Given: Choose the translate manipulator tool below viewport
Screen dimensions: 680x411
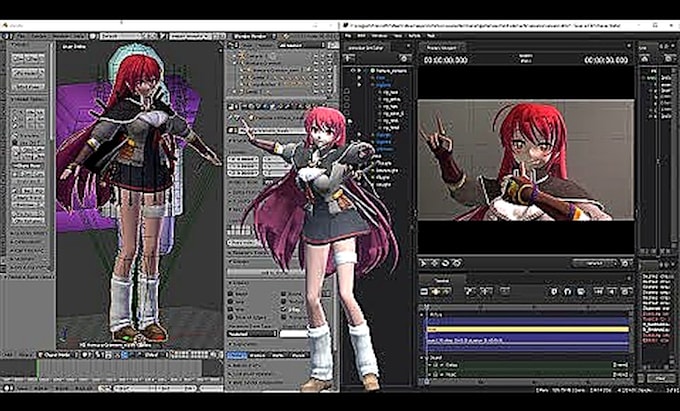Looking at the screenshot, I should click(435, 263).
